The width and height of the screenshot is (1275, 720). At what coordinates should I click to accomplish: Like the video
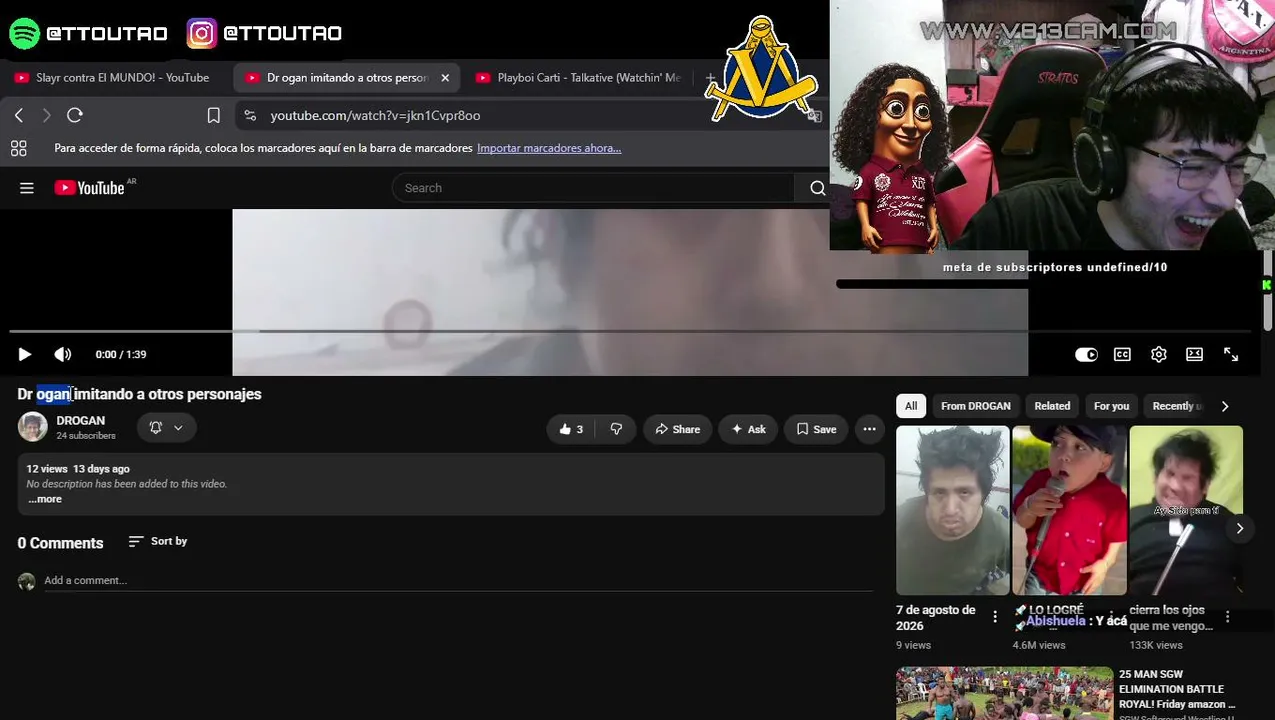[571, 429]
